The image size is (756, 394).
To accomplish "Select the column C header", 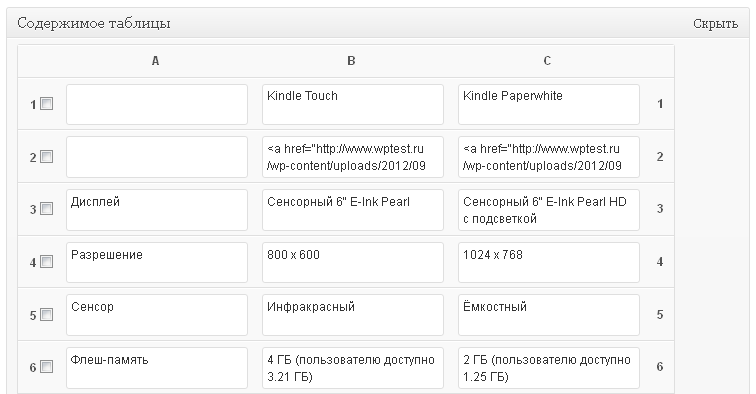I will click(x=547, y=61).
